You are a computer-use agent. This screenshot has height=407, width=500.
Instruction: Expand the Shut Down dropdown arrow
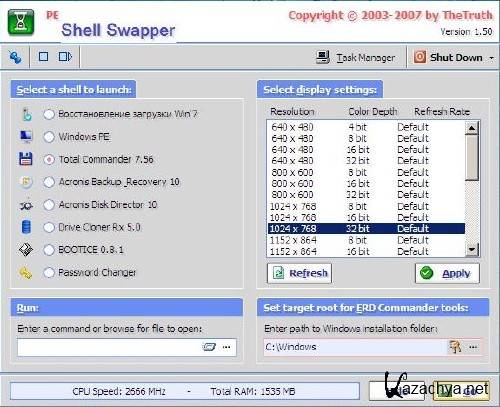click(491, 58)
